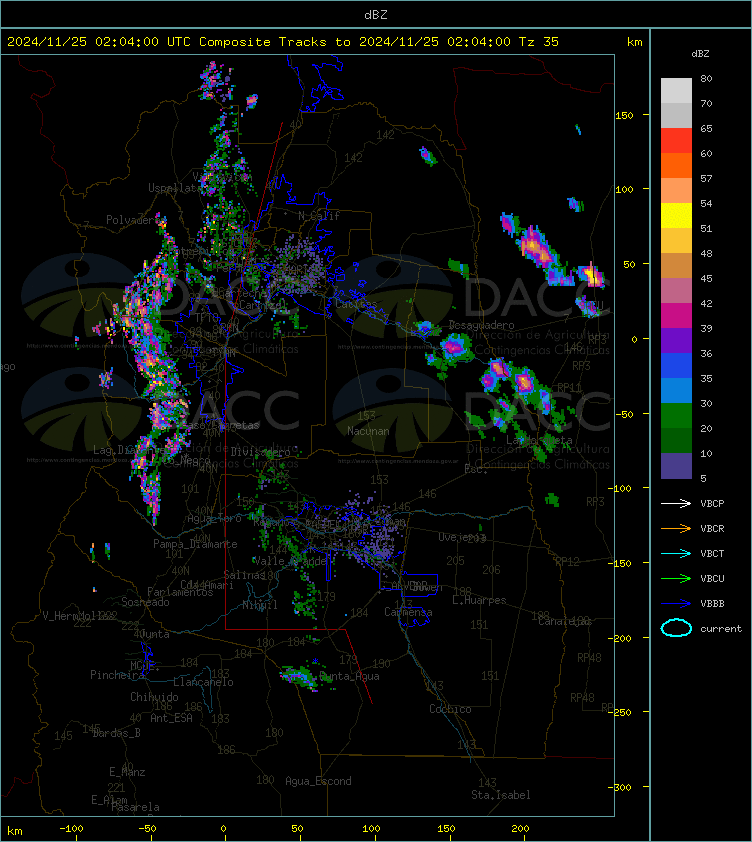The width and height of the screenshot is (752, 842).
Task: Click the 'dBZ' title at the top
Action: [375, 15]
